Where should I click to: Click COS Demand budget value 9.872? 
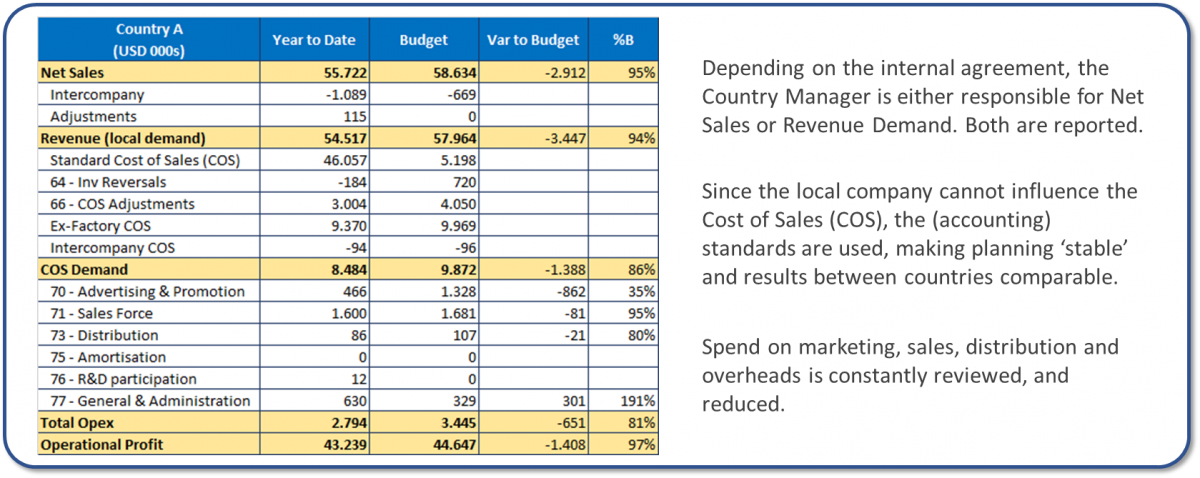pyautogui.click(x=457, y=270)
